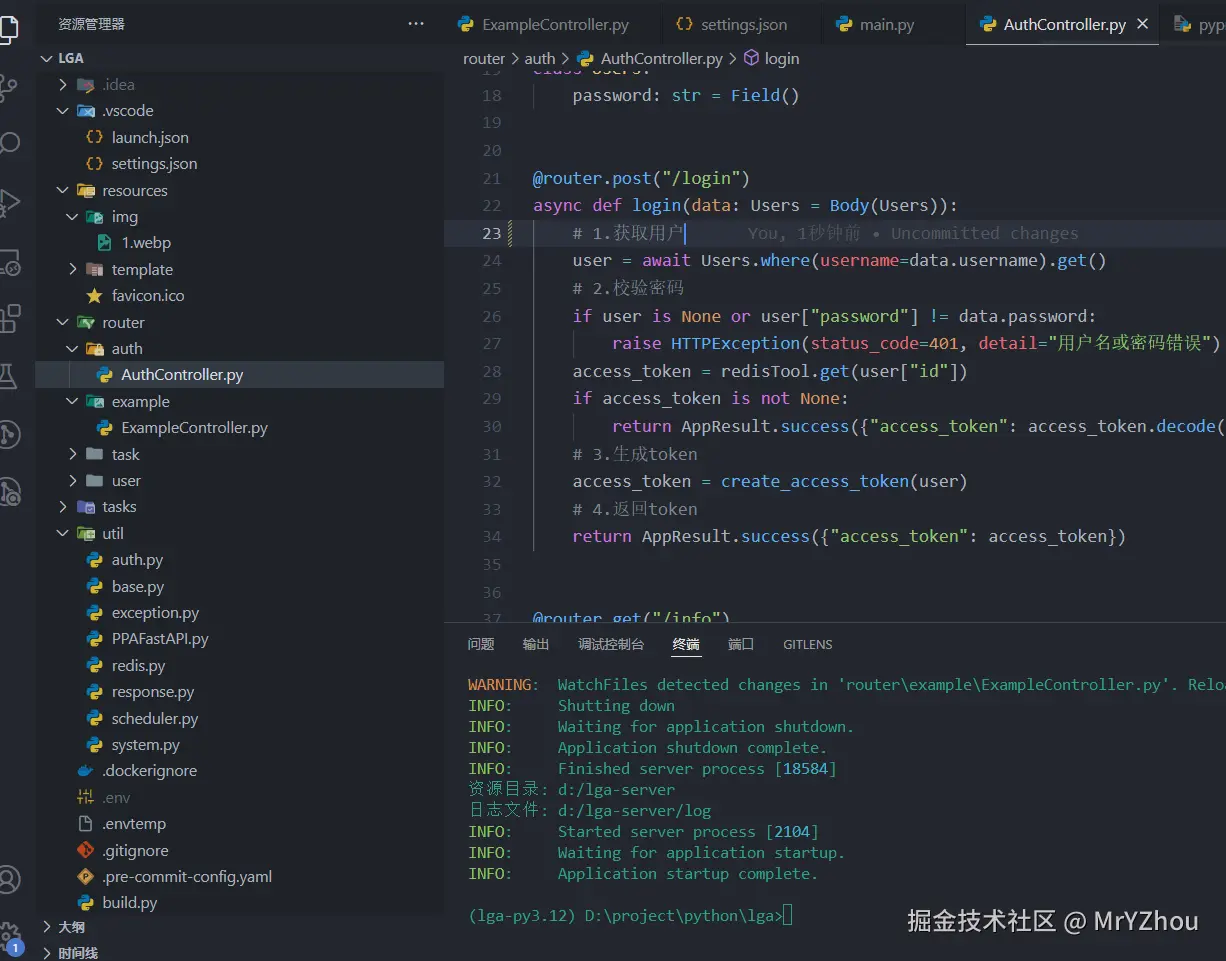Open the 端口 ports panel tab
The image size is (1226, 961).
pos(741,644)
